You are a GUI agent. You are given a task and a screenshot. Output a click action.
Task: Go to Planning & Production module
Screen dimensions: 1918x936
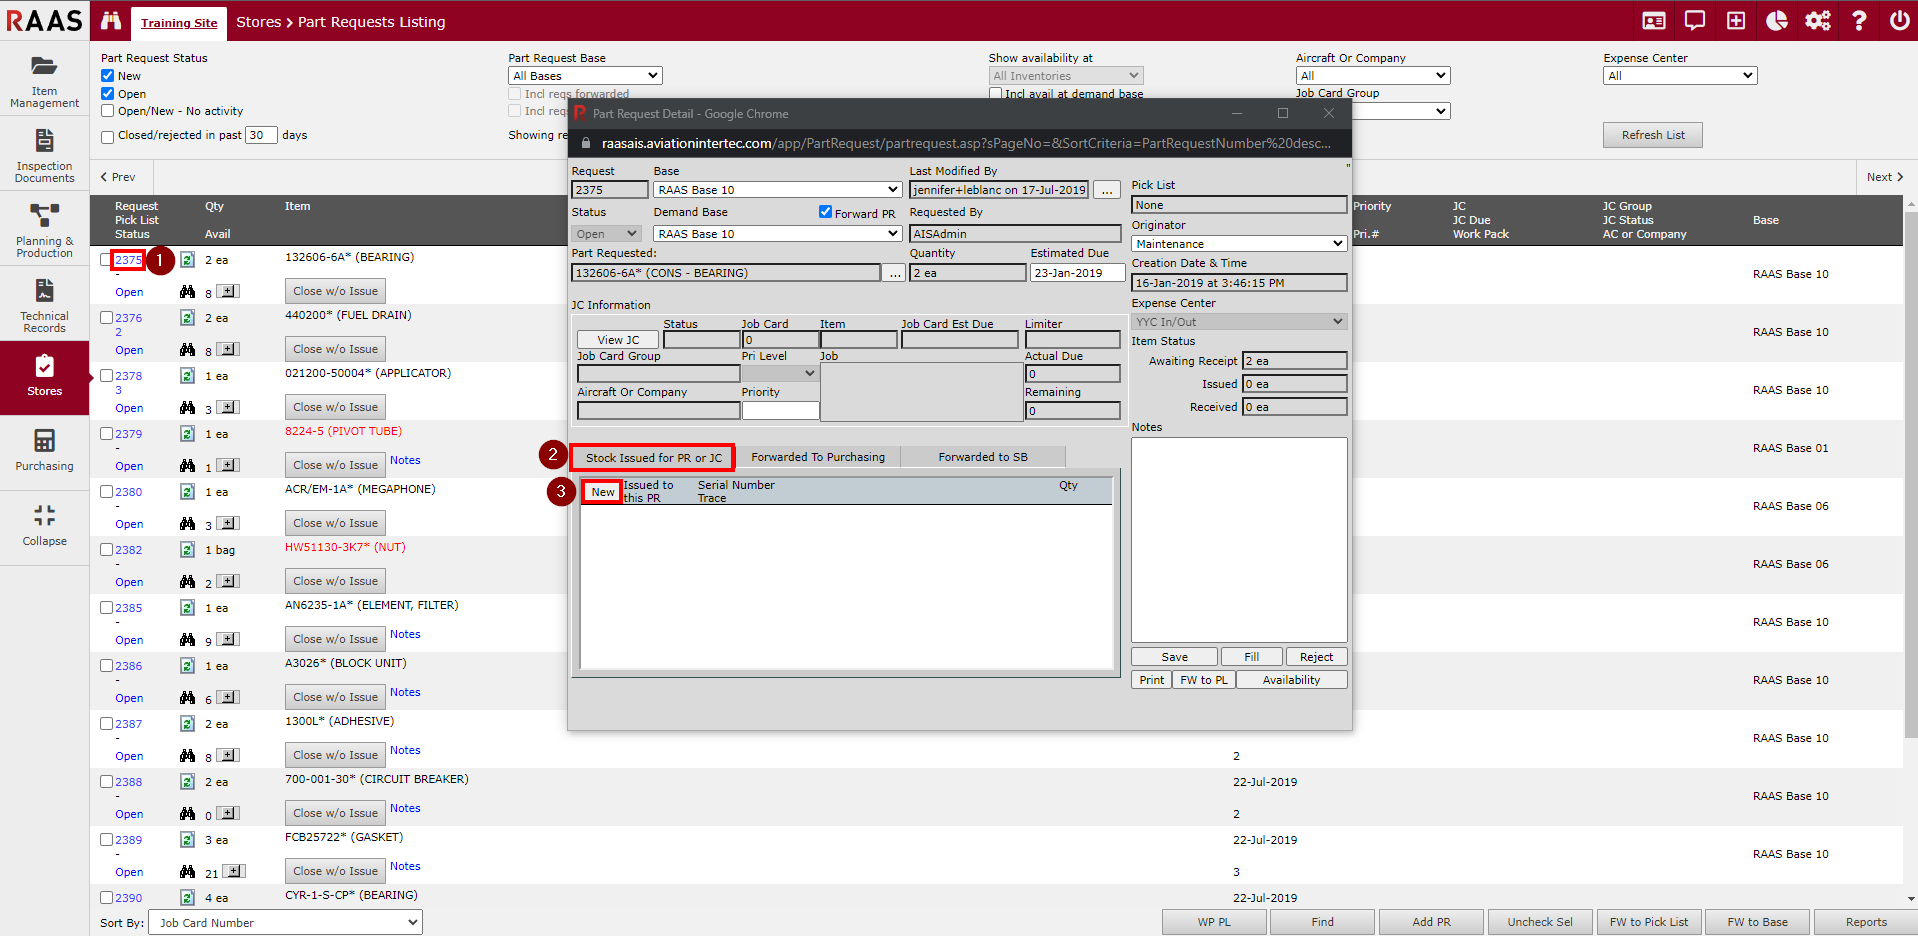(x=44, y=230)
